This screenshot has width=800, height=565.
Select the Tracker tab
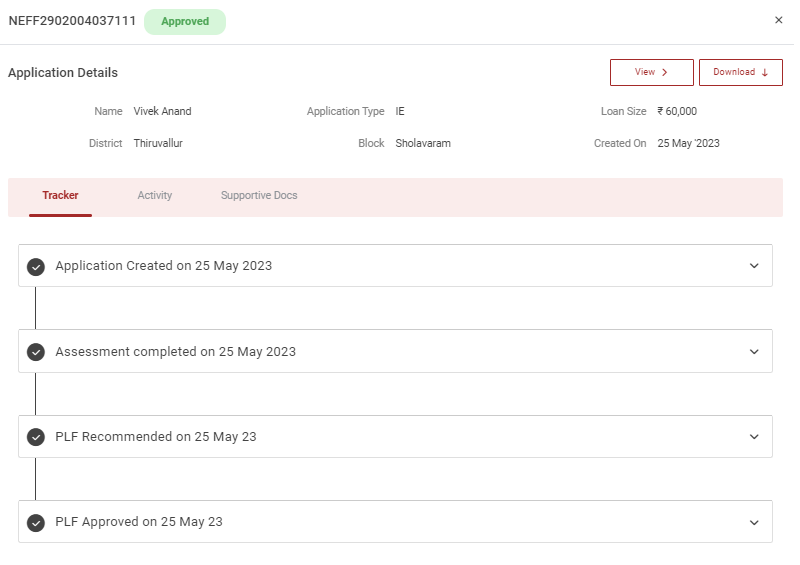[x=60, y=196]
